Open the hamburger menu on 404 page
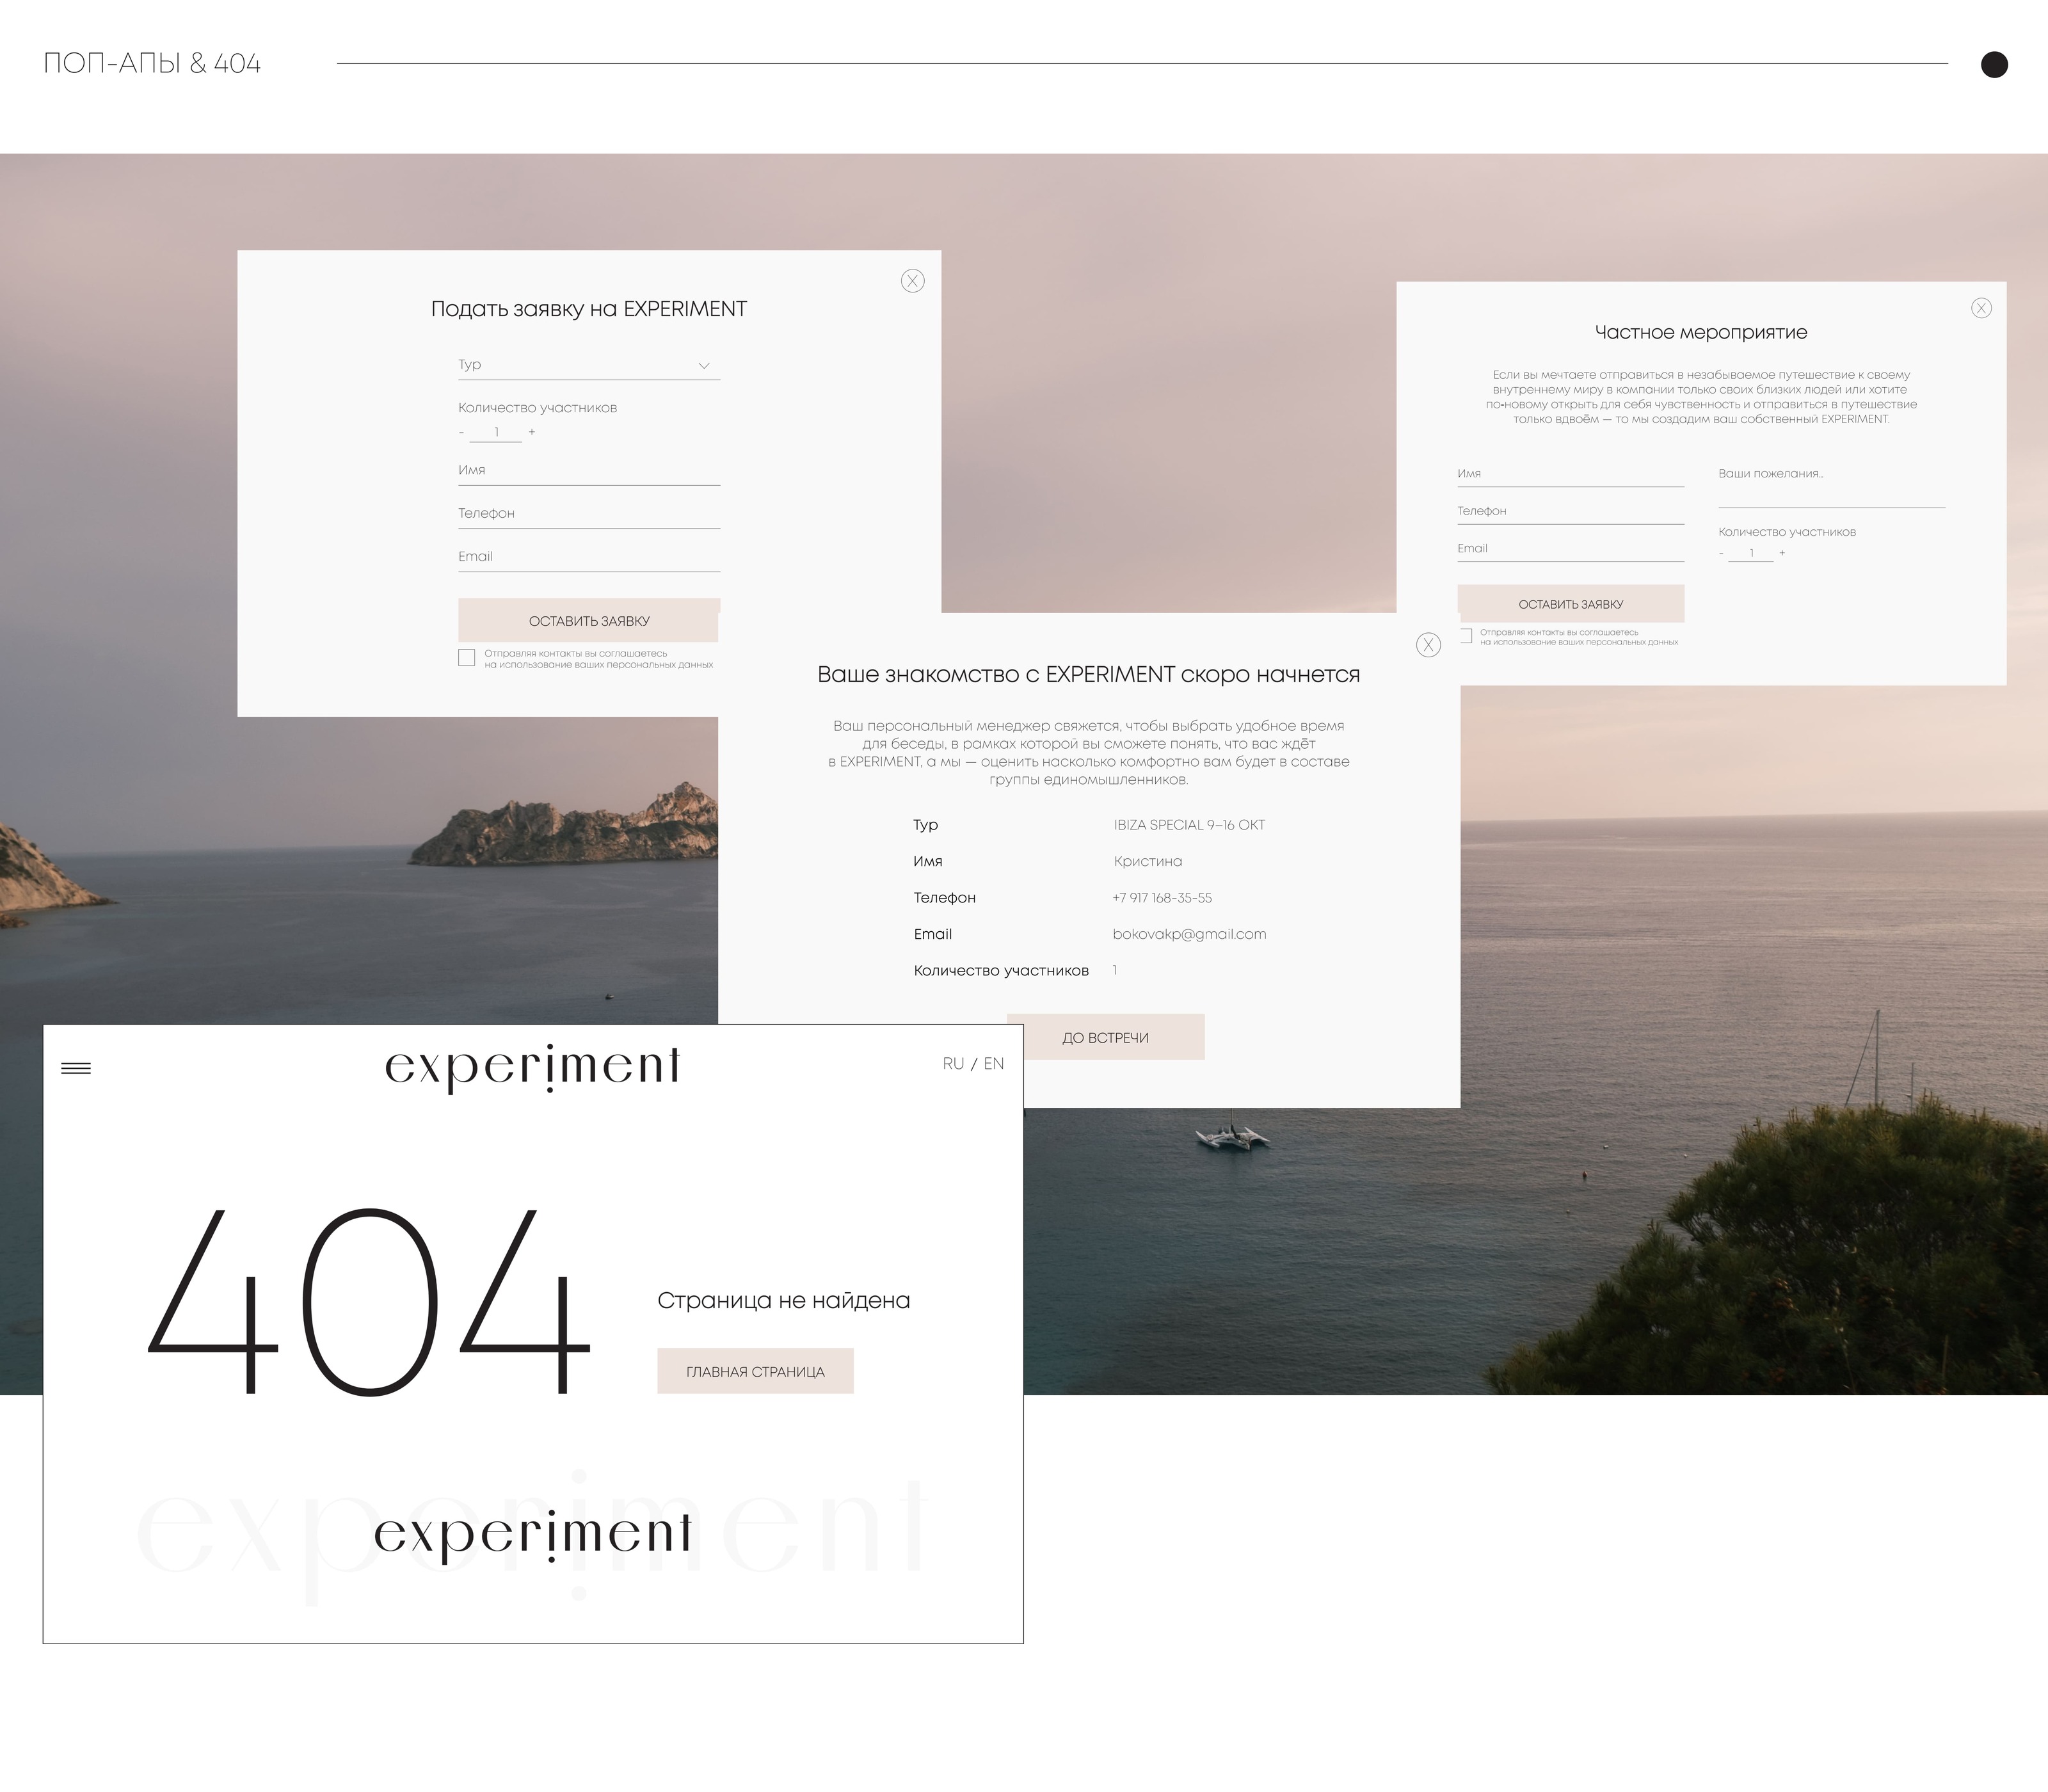This screenshot has height=1792, width=2048. (76, 1068)
